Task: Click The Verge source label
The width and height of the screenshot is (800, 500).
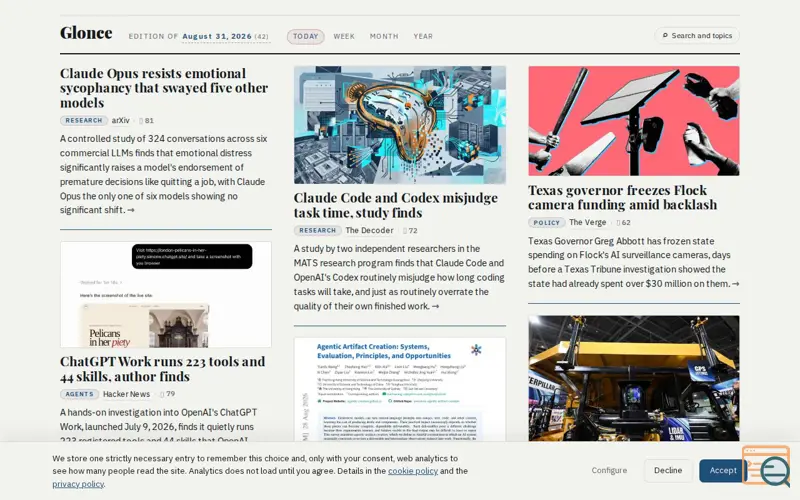Action: click(x=587, y=222)
